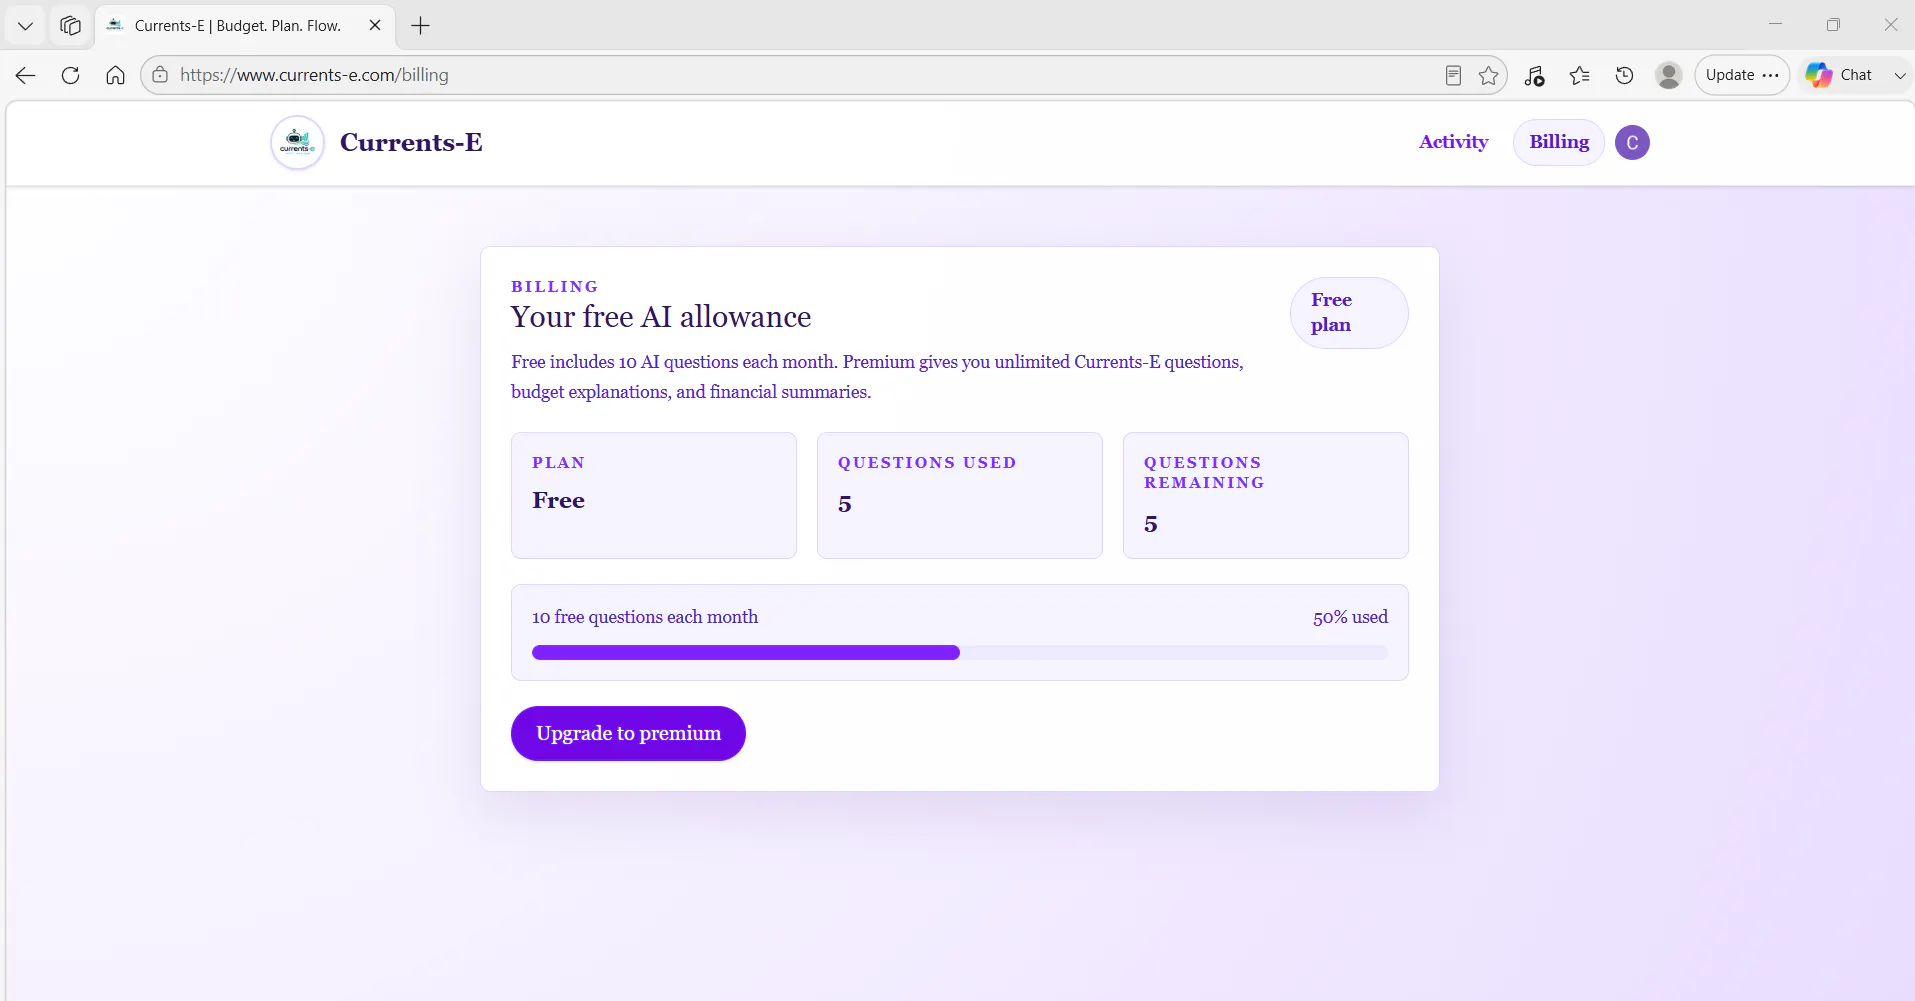Viewport: 1915px width, 1001px height.
Task: Open the Activity page
Action: click(x=1453, y=142)
